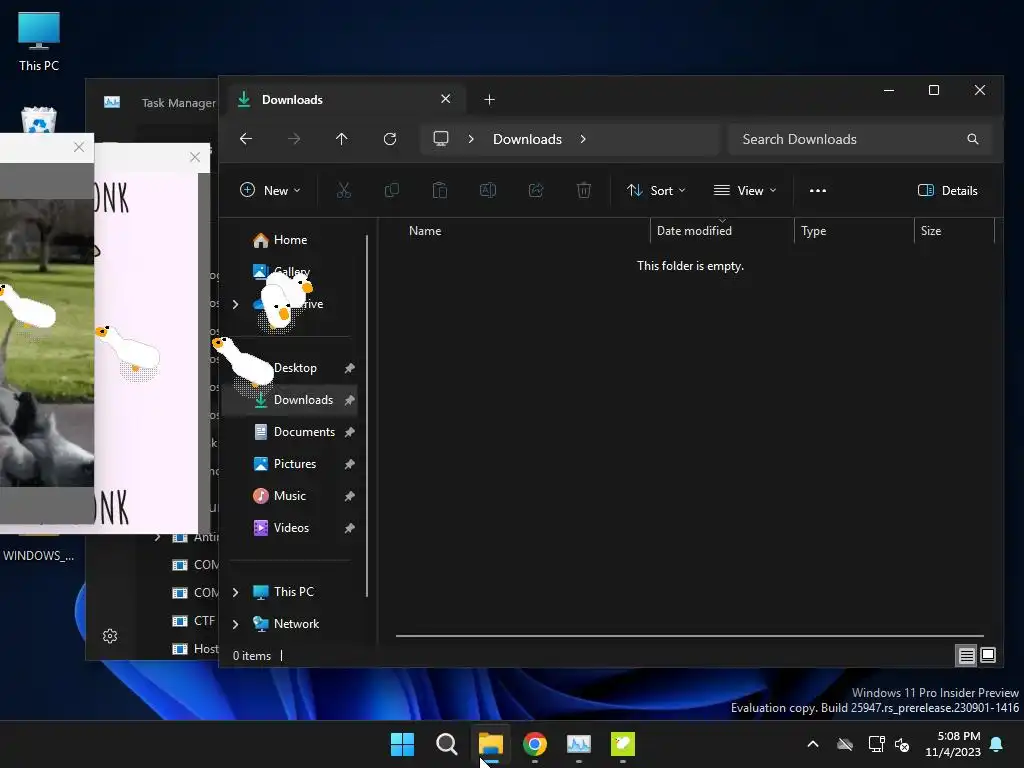
Task: Switch to large thumbnails view icon
Action: click(988, 655)
